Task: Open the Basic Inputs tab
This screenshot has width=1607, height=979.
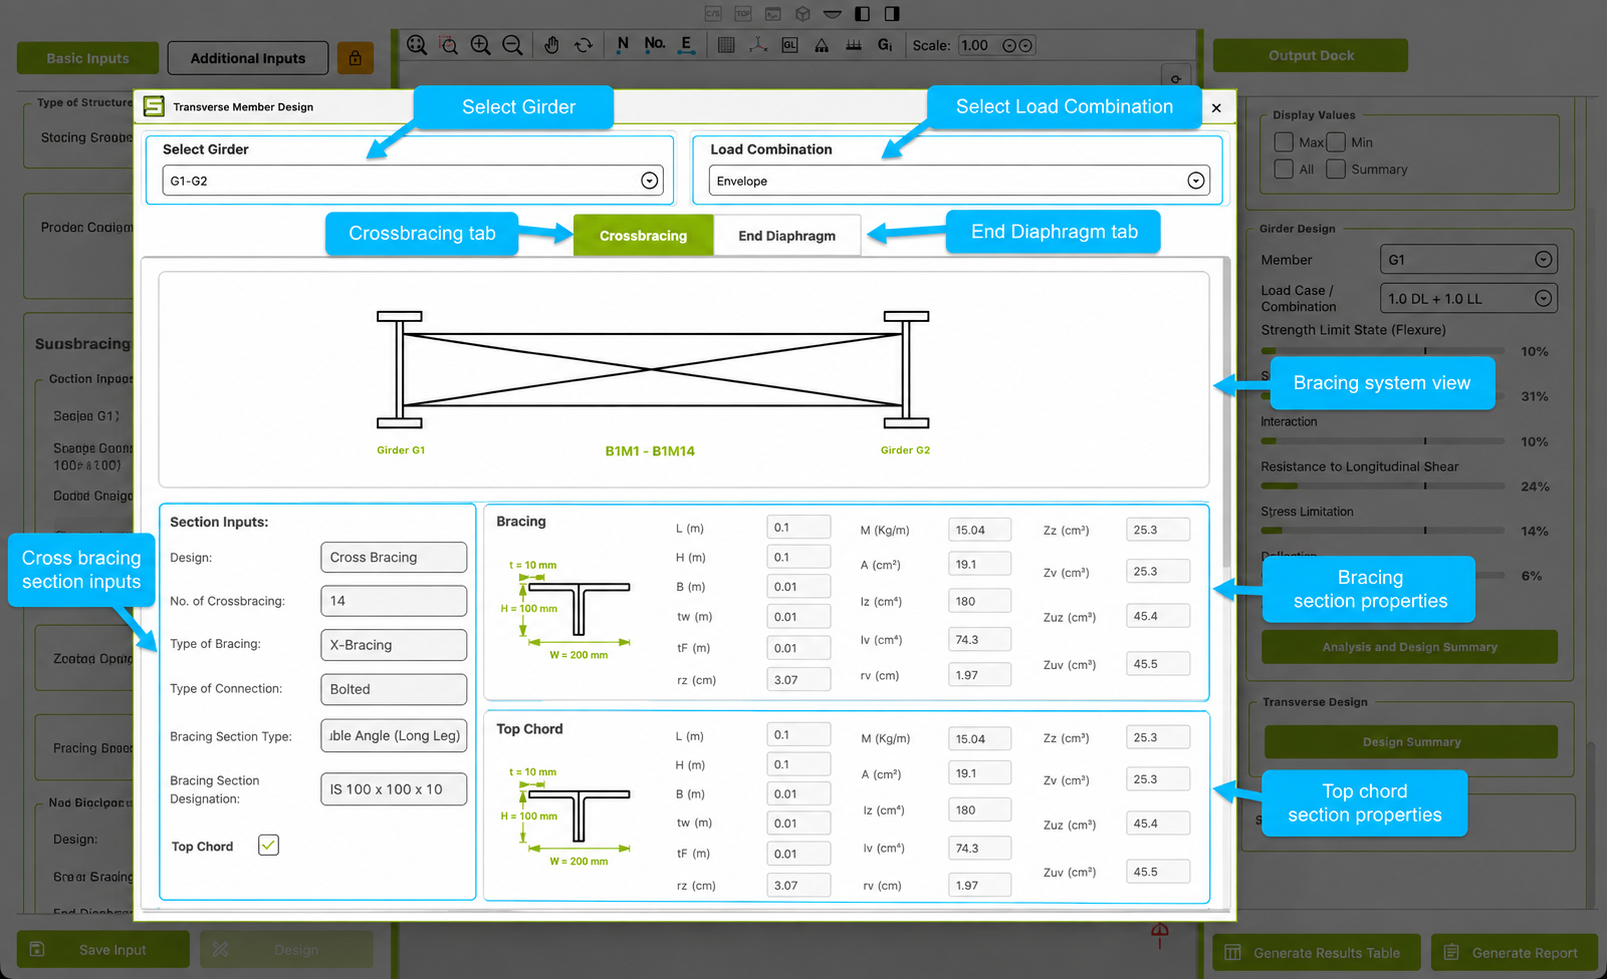Action: pyautogui.click(x=88, y=58)
